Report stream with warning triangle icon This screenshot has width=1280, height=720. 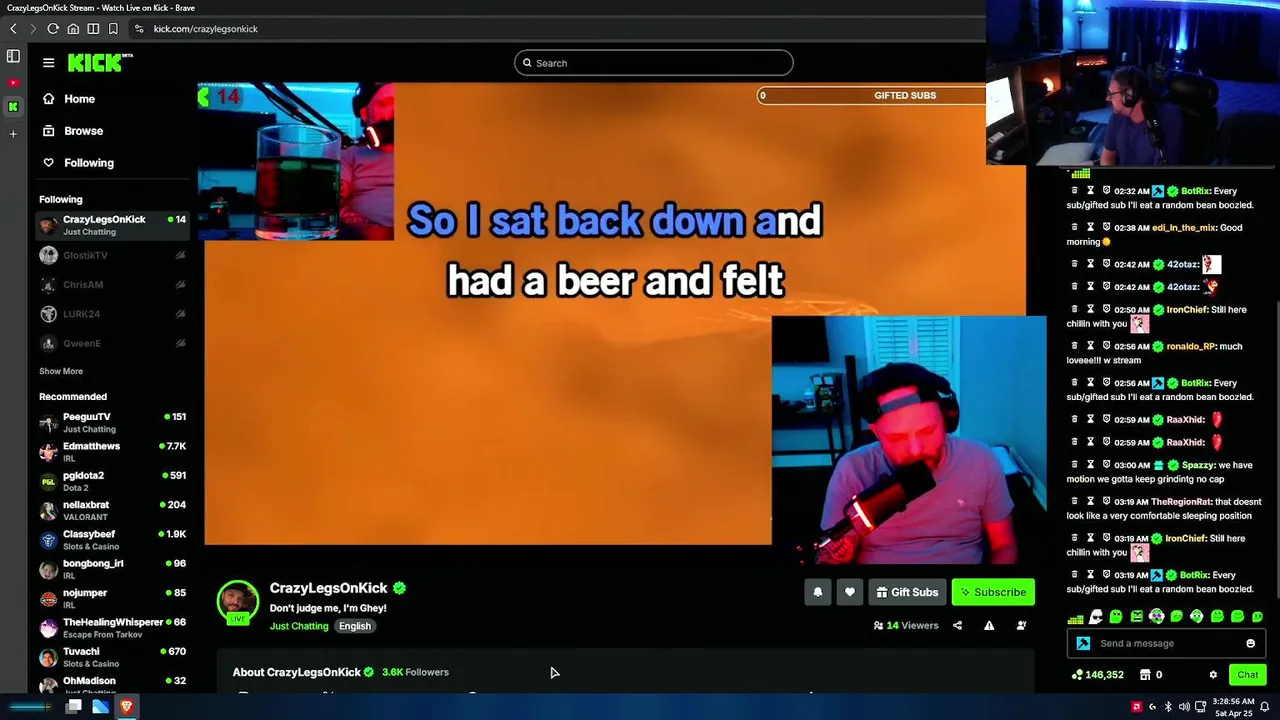(x=989, y=626)
